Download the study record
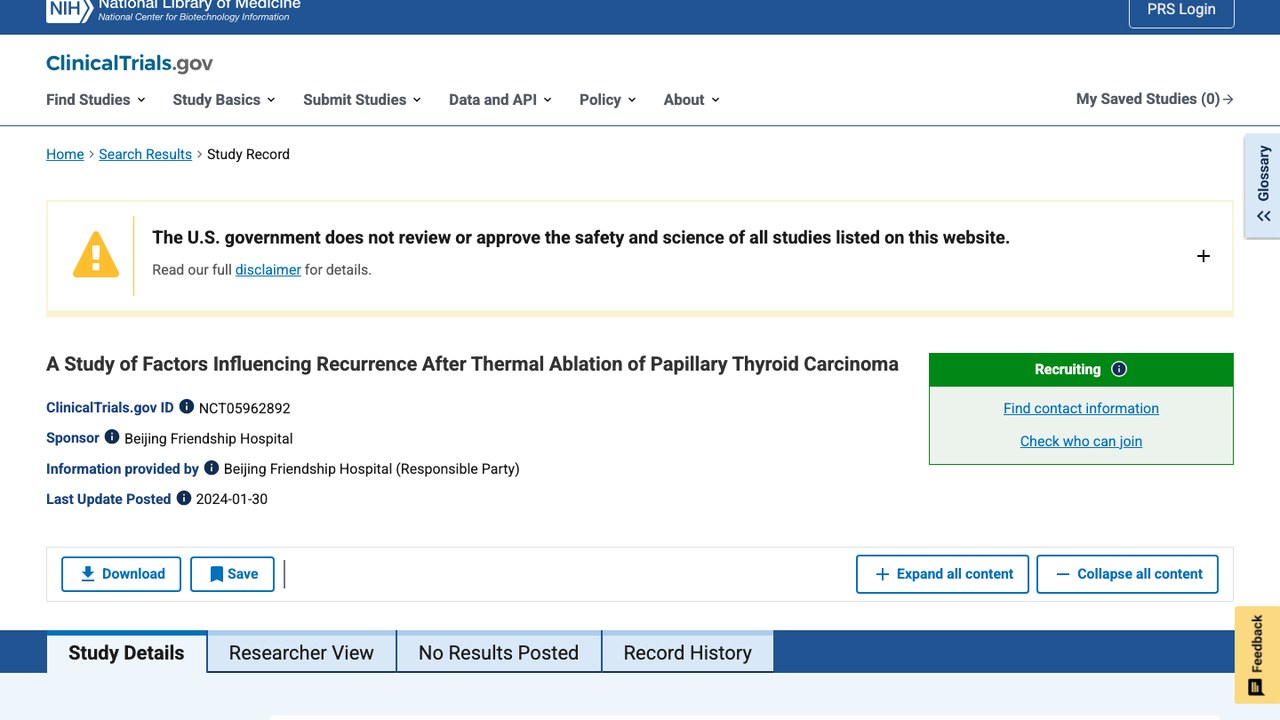 pos(121,574)
